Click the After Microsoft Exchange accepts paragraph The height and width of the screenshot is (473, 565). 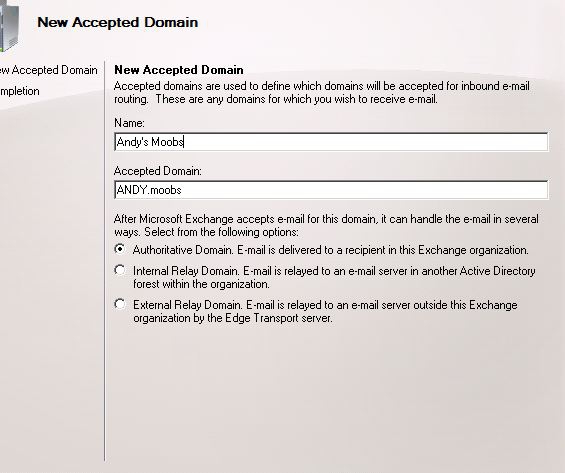coord(326,225)
